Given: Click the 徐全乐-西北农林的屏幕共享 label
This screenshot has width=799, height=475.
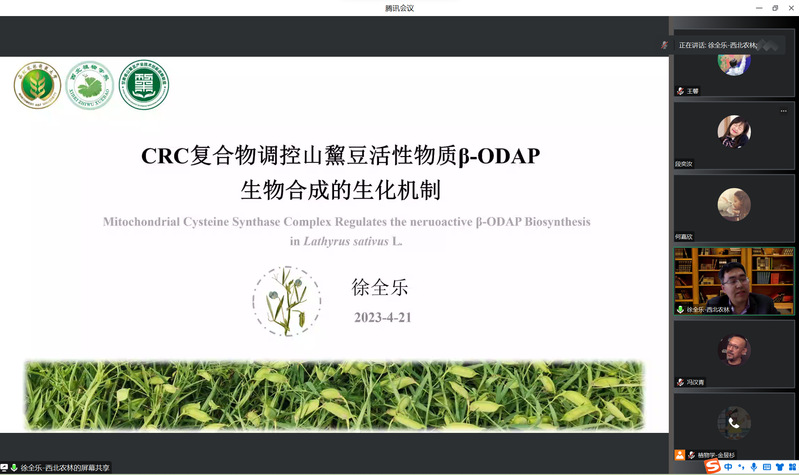Looking at the screenshot, I should click(64, 467).
